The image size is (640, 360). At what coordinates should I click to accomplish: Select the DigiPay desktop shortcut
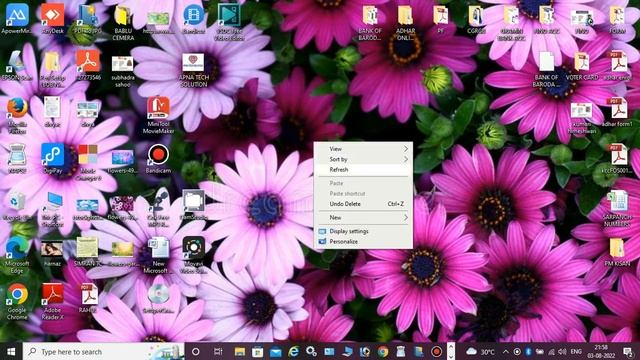tap(52, 158)
